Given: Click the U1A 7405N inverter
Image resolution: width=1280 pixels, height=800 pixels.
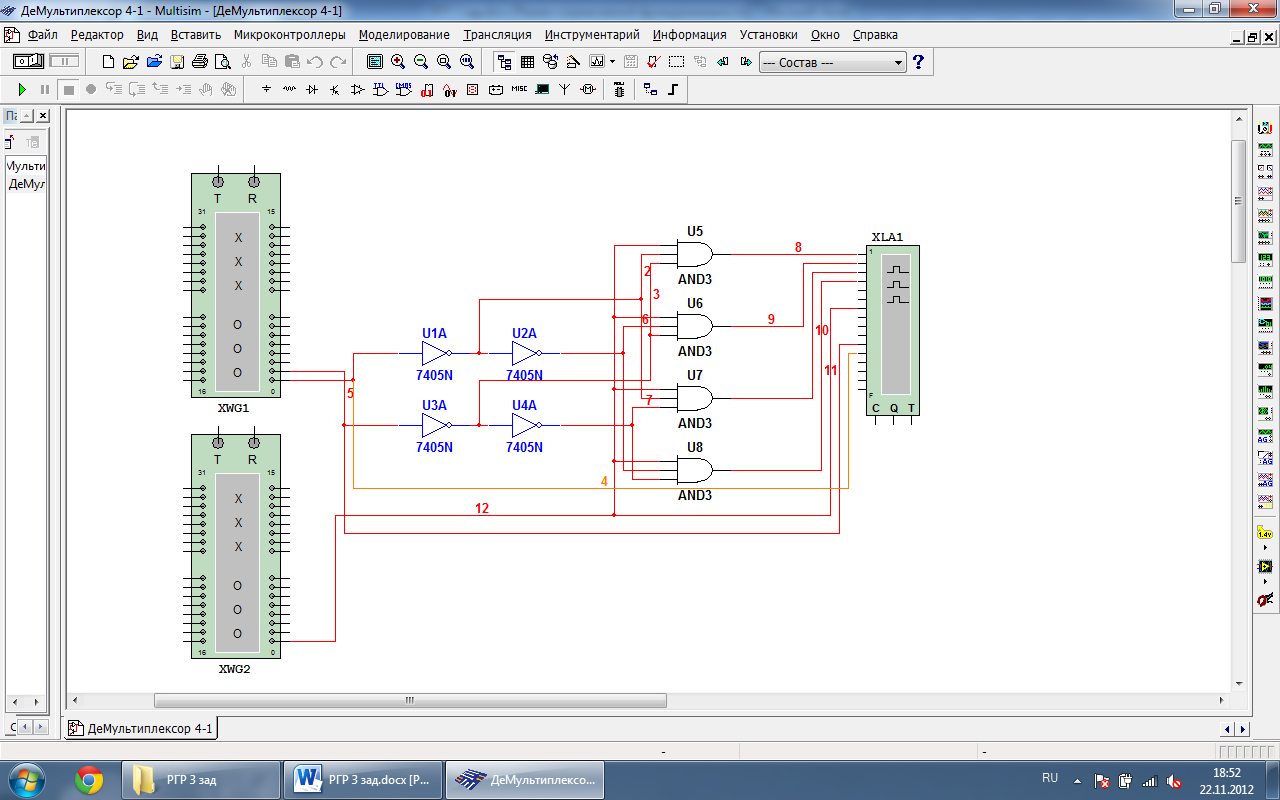Looking at the screenshot, I should point(435,353).
